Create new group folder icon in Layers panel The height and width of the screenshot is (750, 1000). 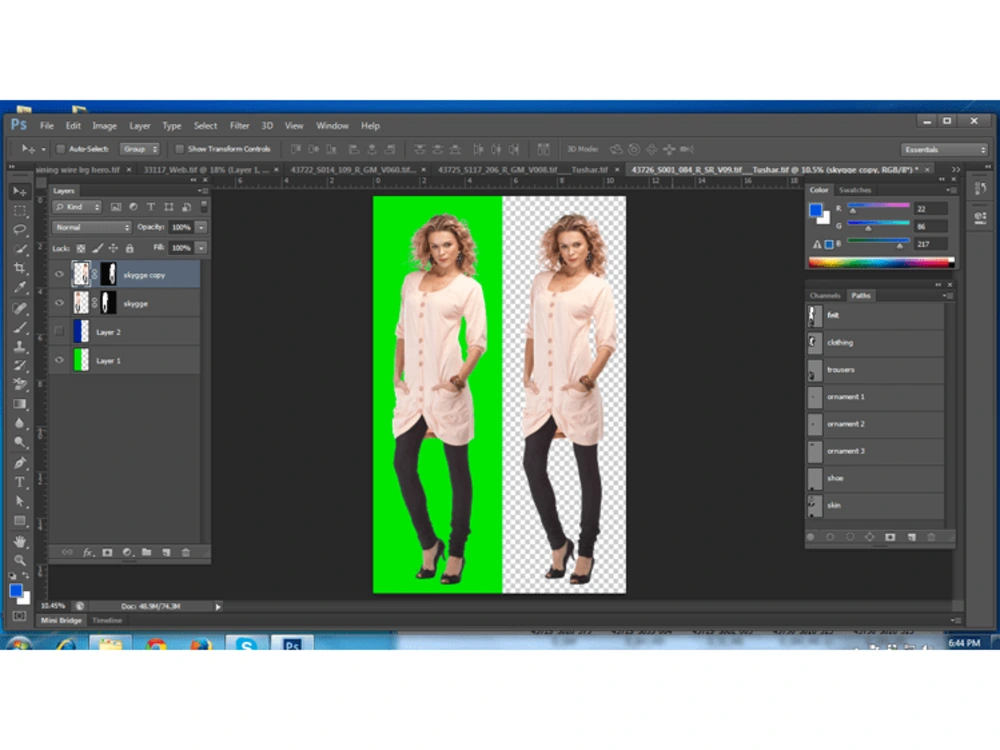point(146,552)
